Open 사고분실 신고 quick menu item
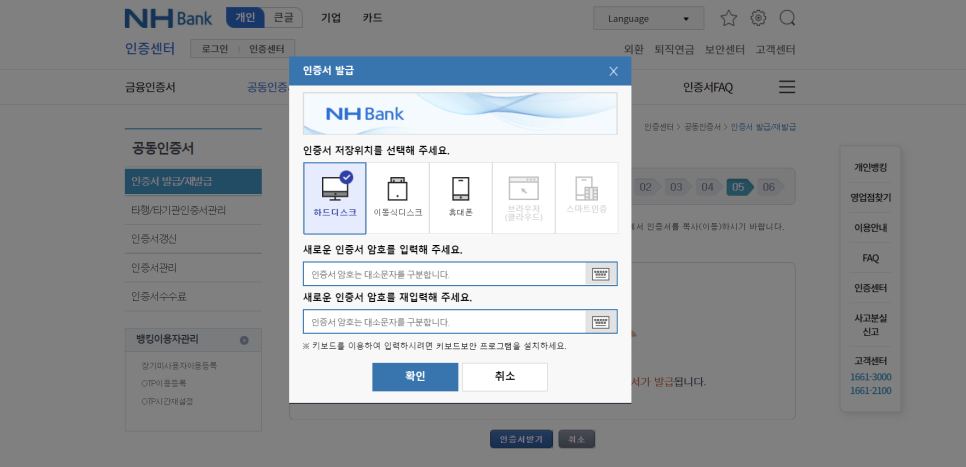Screen dimensions: 966x467 click(871, 325)
